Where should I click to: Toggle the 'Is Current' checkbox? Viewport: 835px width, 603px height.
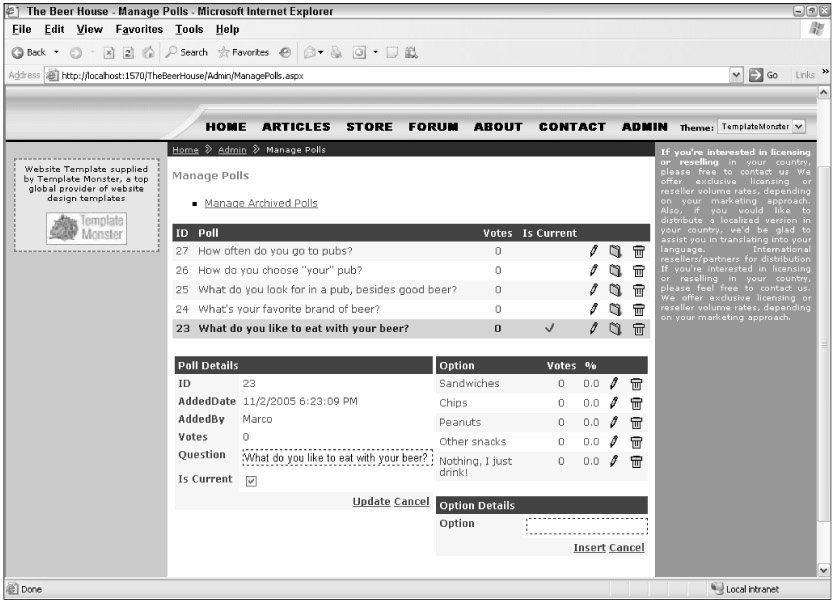(251, 481)
